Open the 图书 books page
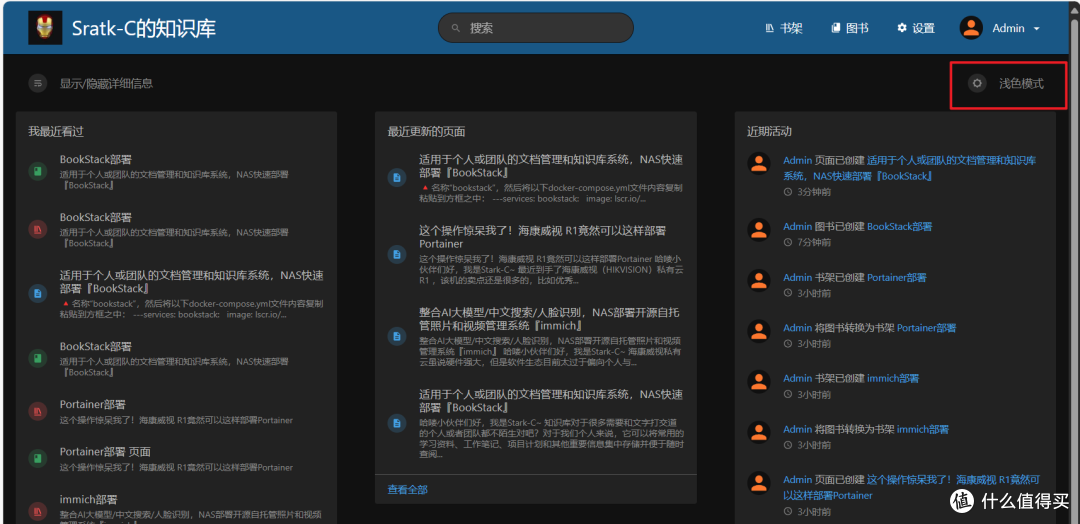The height and width of the screenshot is (524, 1080). (849, 28)
